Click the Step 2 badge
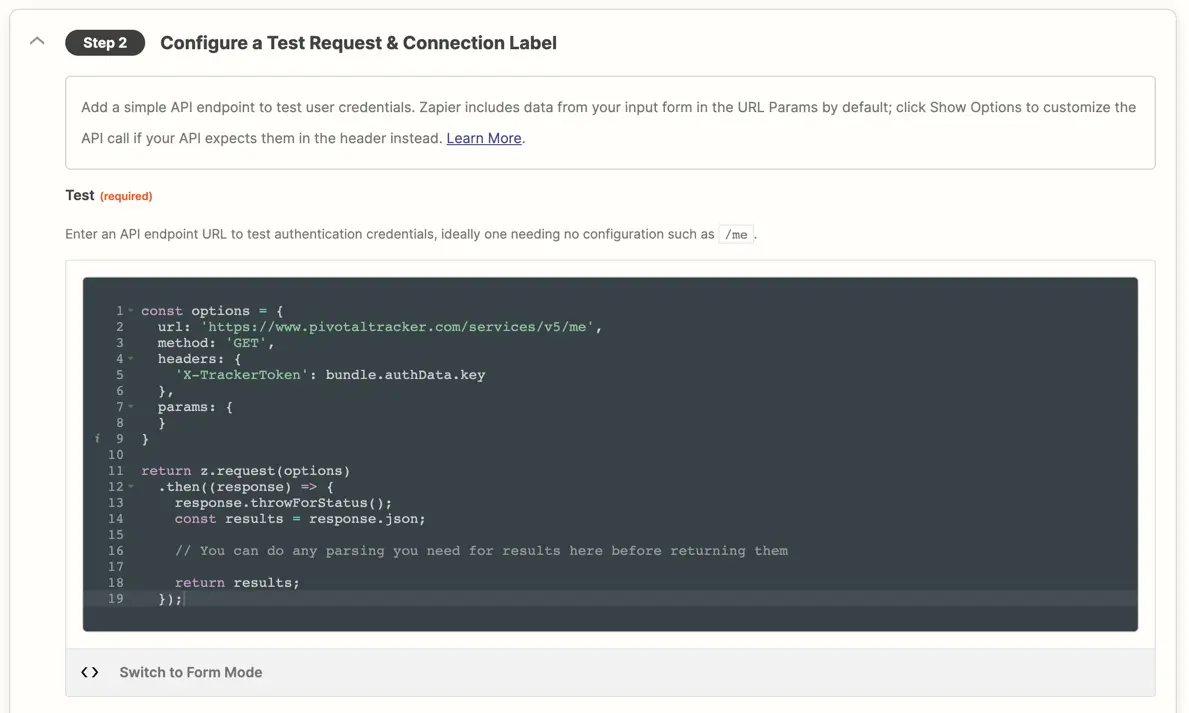 click(105, 42)
